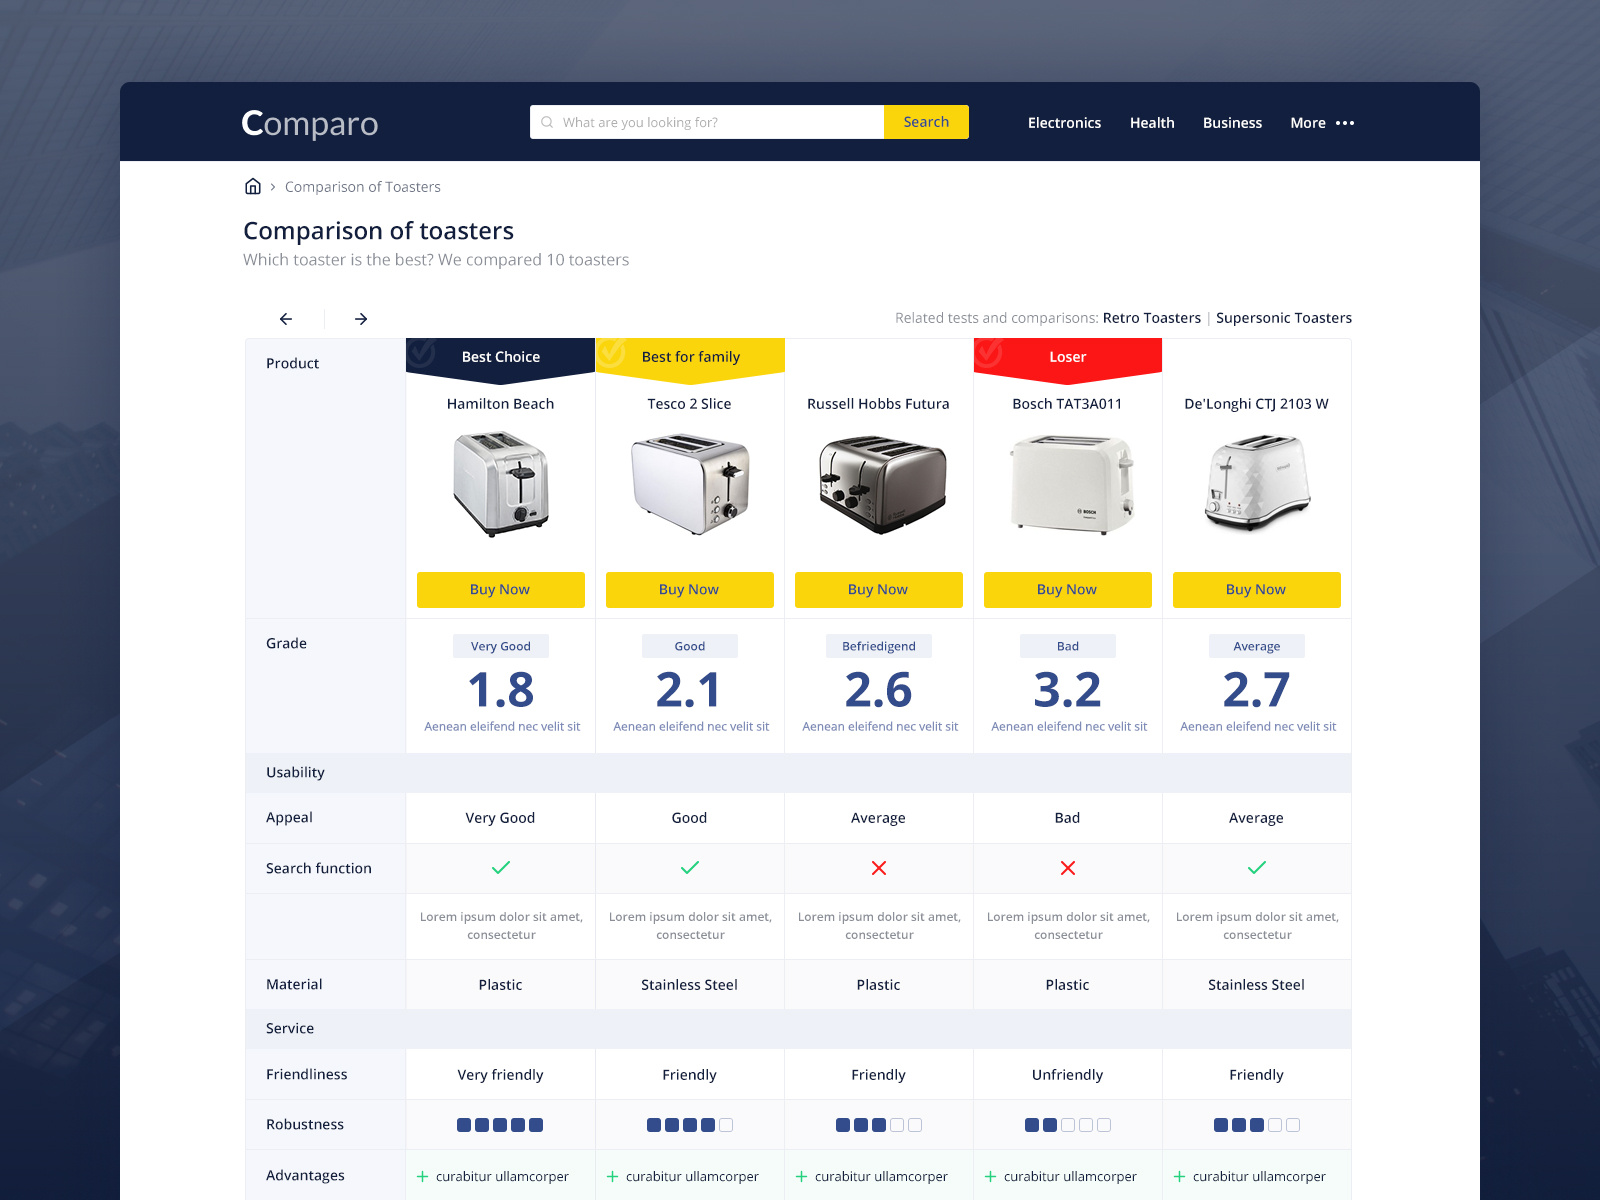This screenshot has width=1600, height=1200.
Task: Expand the breadcrumb chevron after the home icon
Action: tap(271, 186)
